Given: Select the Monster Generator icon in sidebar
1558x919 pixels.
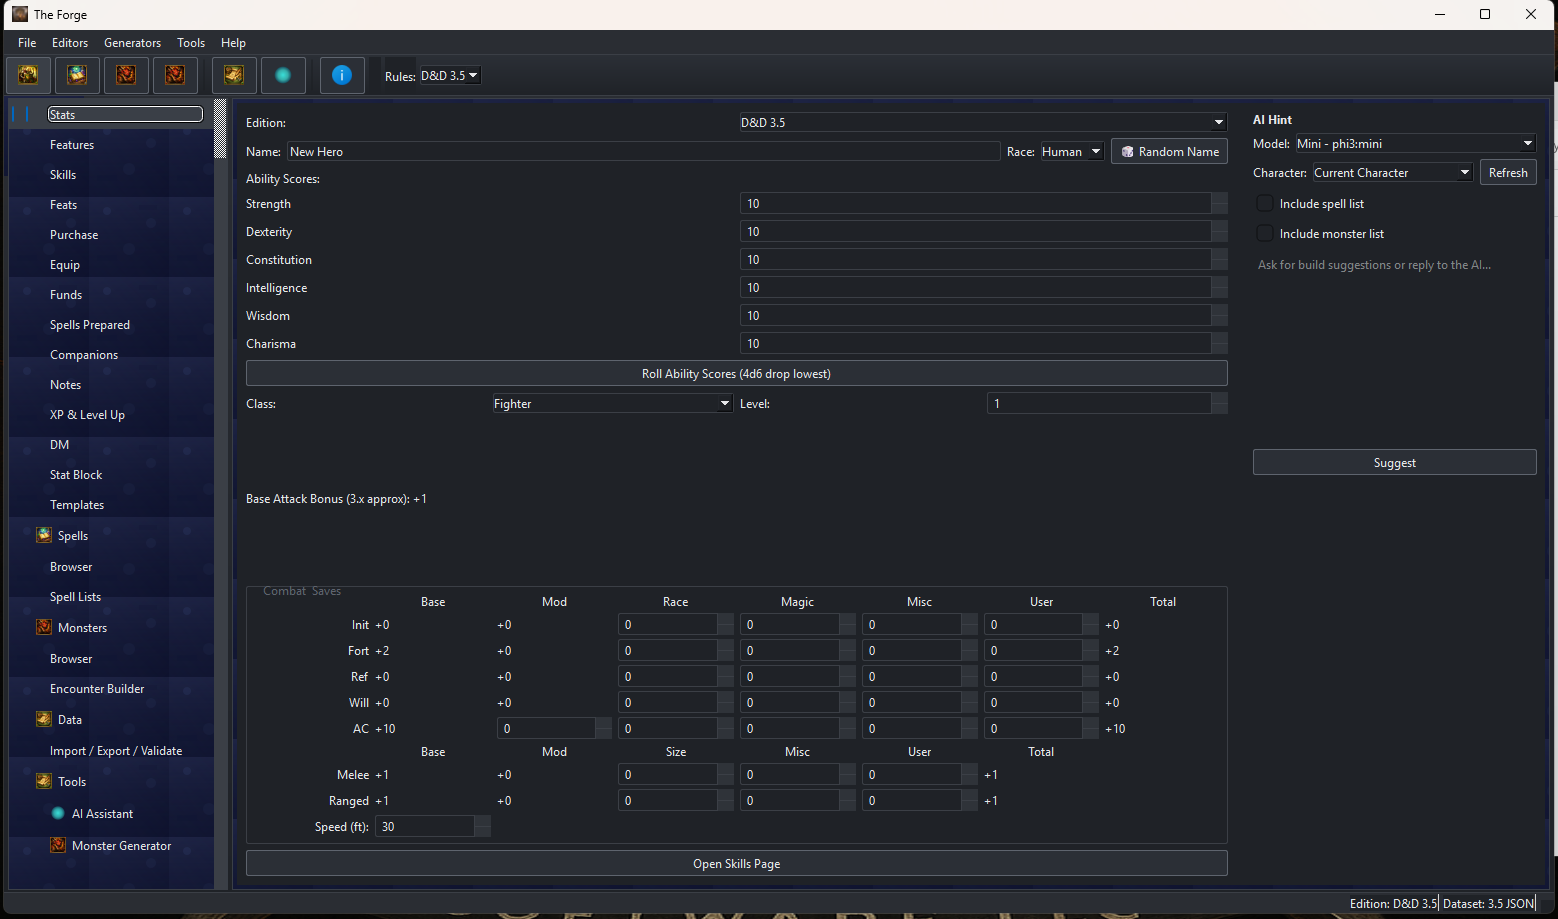Looking at the screenshot, I should point(58,845).
